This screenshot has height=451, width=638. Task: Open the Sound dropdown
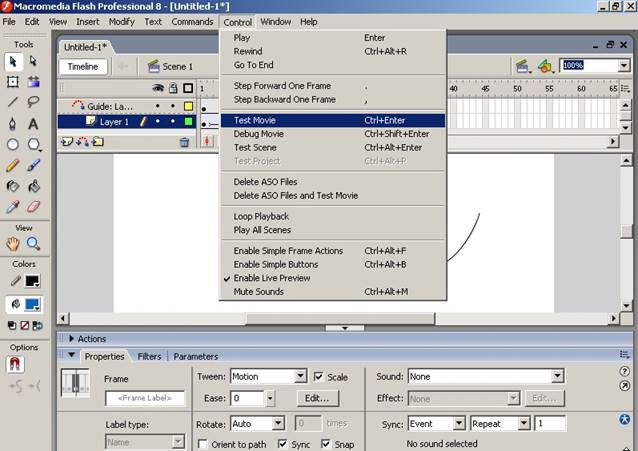pos(558,376)
